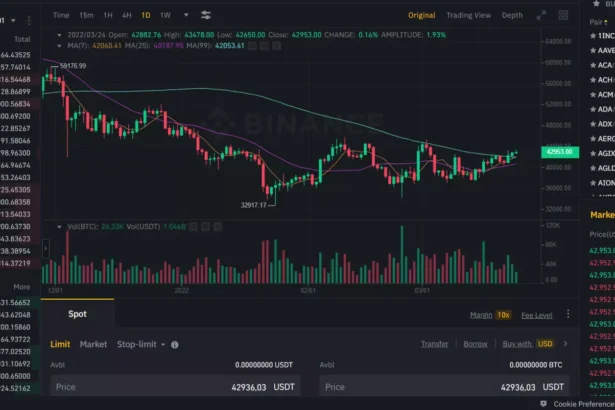Click the buy Price USDT input field

coord(175,387)
